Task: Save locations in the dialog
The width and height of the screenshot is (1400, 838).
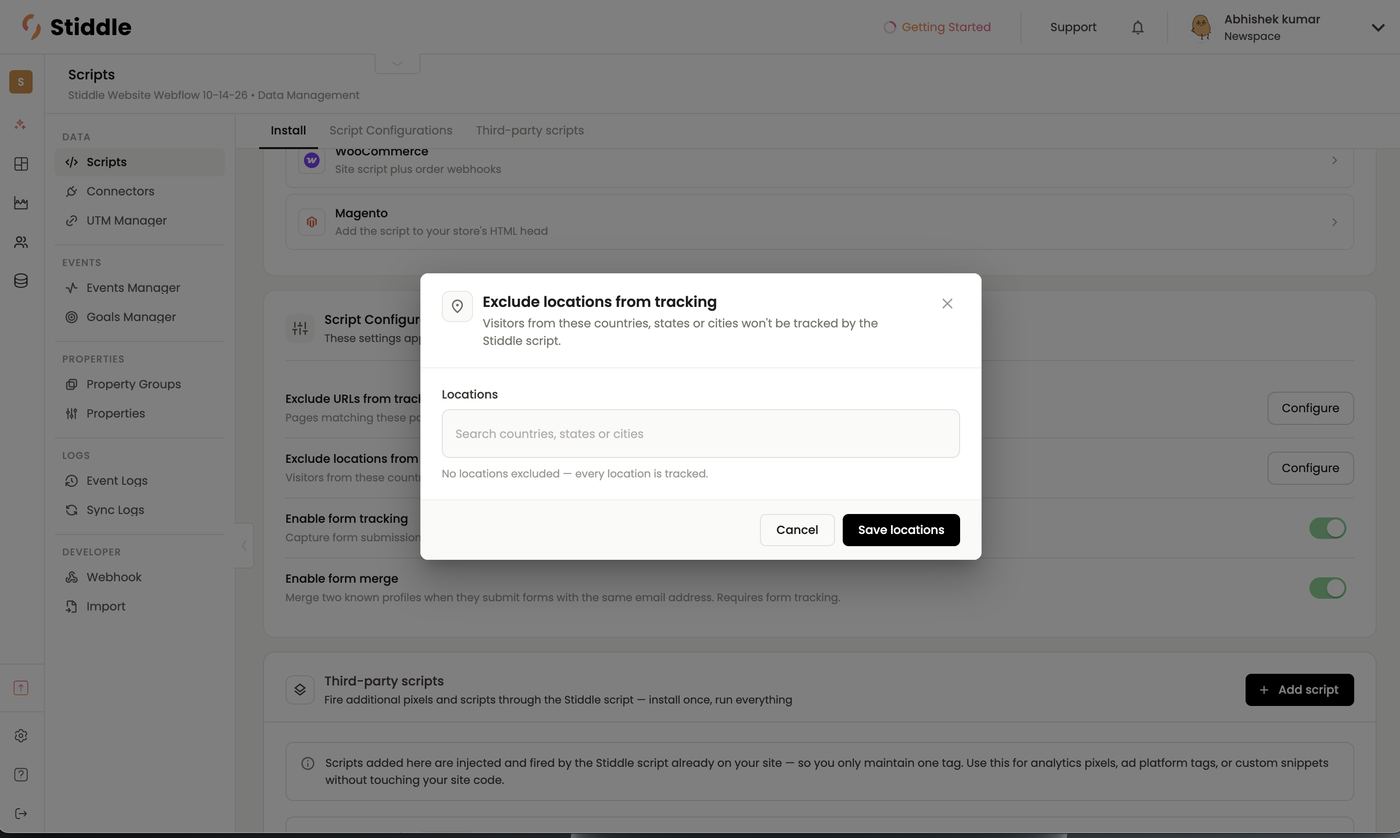Action: (x=901, y=530)
